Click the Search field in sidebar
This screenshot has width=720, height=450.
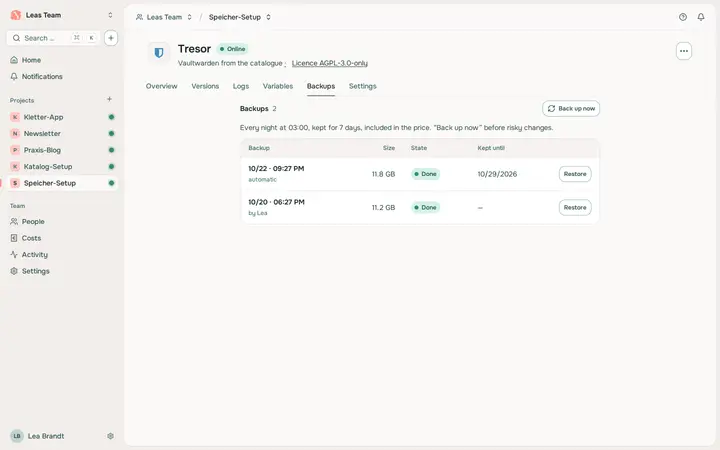click(x=53, y=38)
